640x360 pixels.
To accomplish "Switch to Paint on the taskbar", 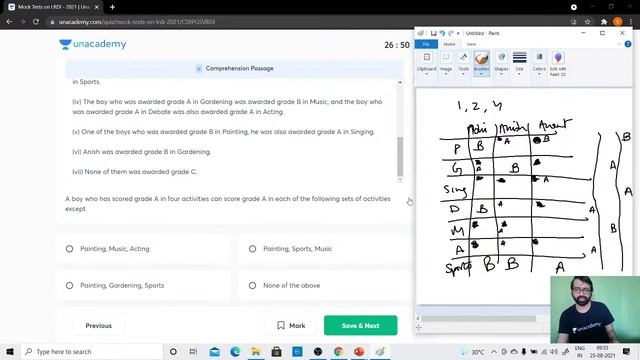I will (x=380, y=351).
